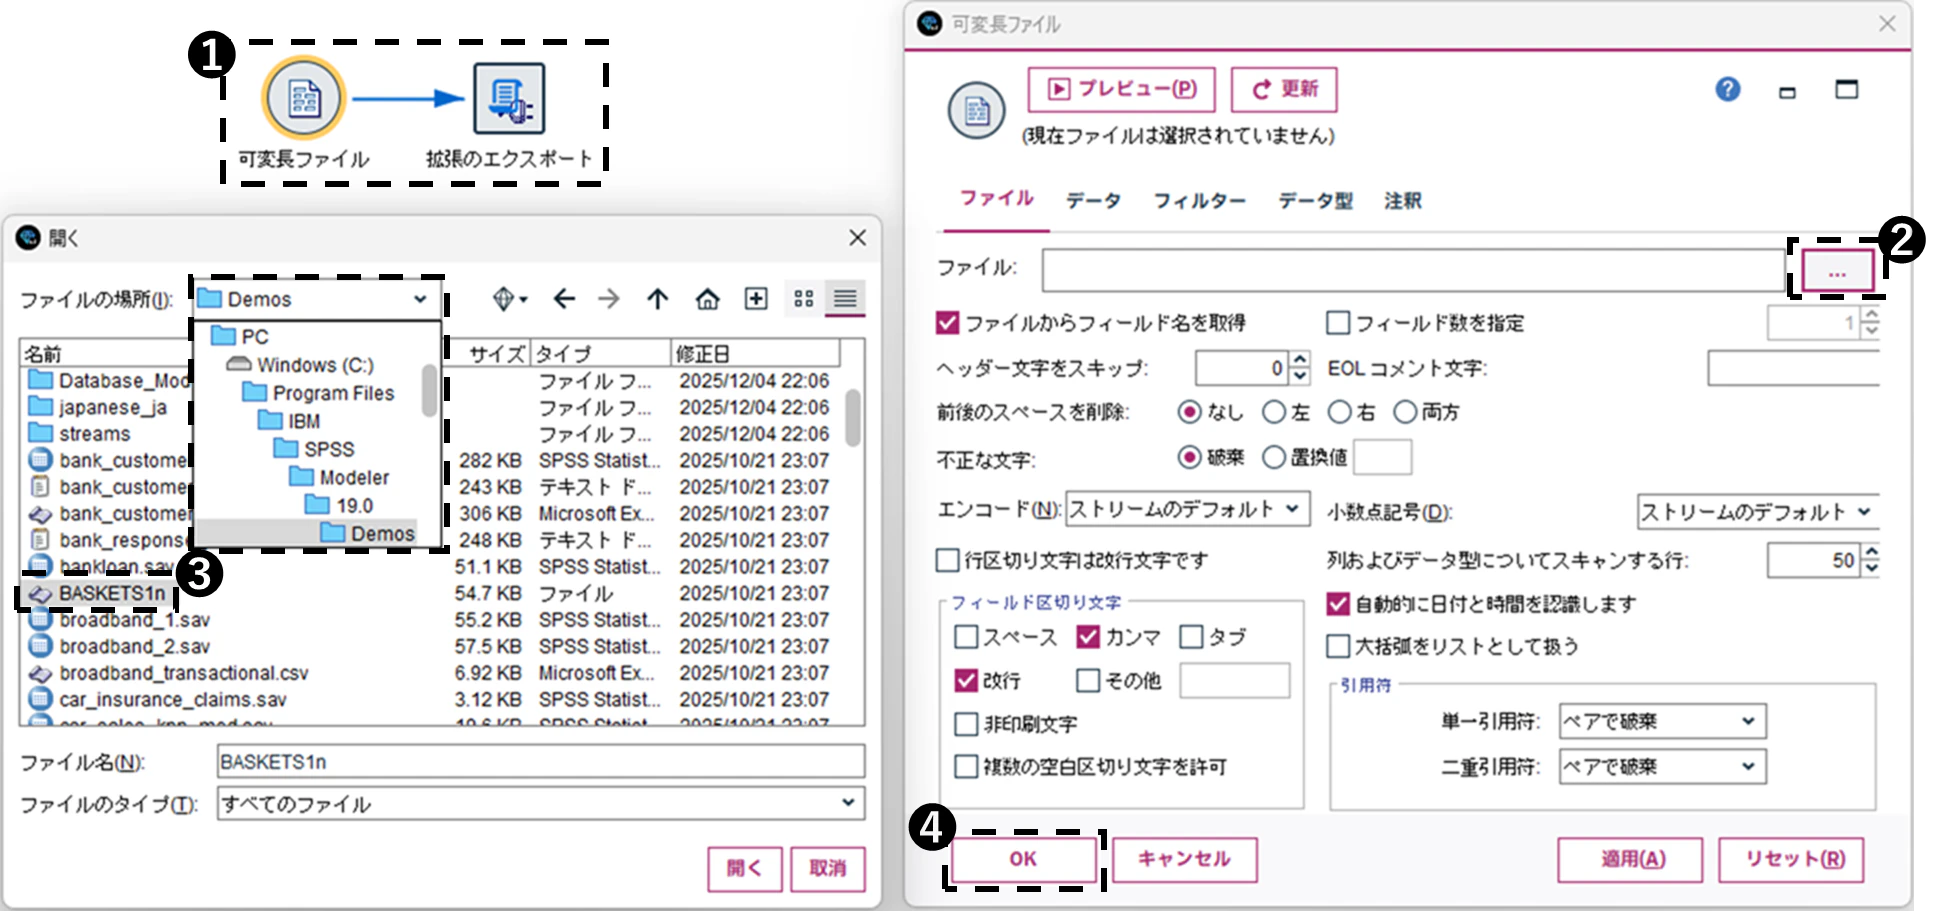This screenshot has width=1957, height=911.
Task: Select the 可変長ファイル node icon on canvas
Action: coord(304,98)
